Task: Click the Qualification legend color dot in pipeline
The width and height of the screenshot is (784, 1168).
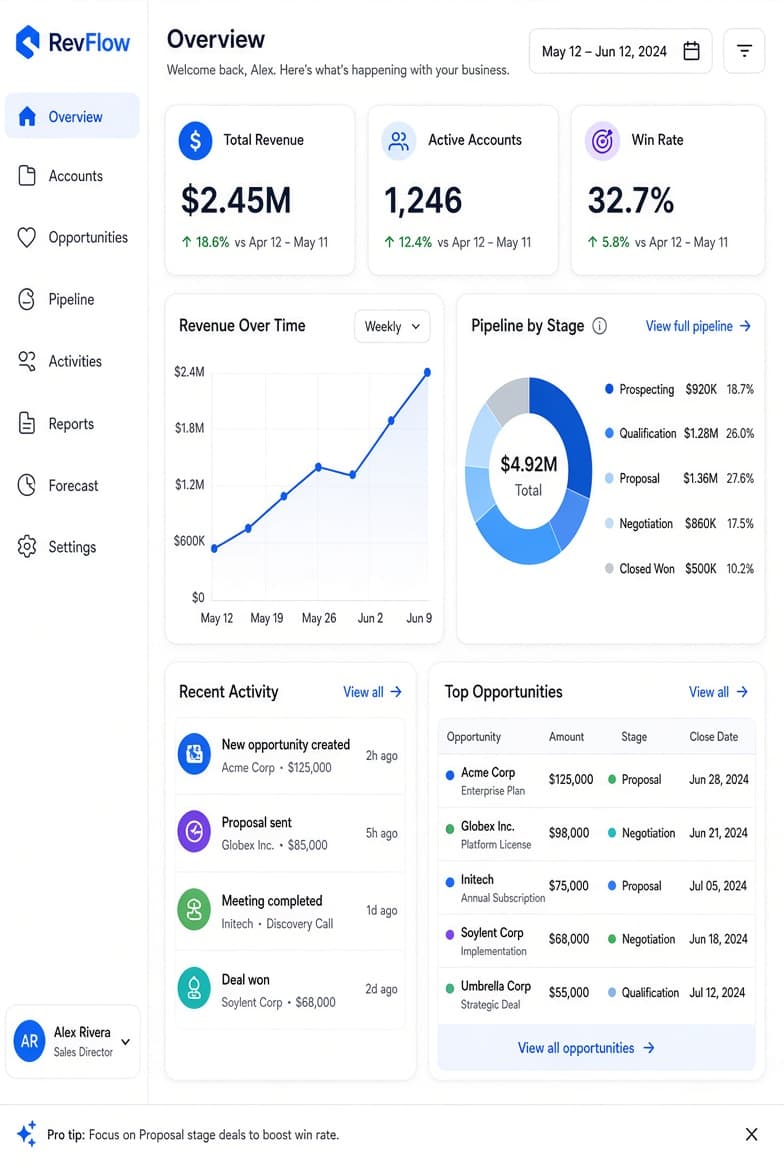Action: pos(609,433)
